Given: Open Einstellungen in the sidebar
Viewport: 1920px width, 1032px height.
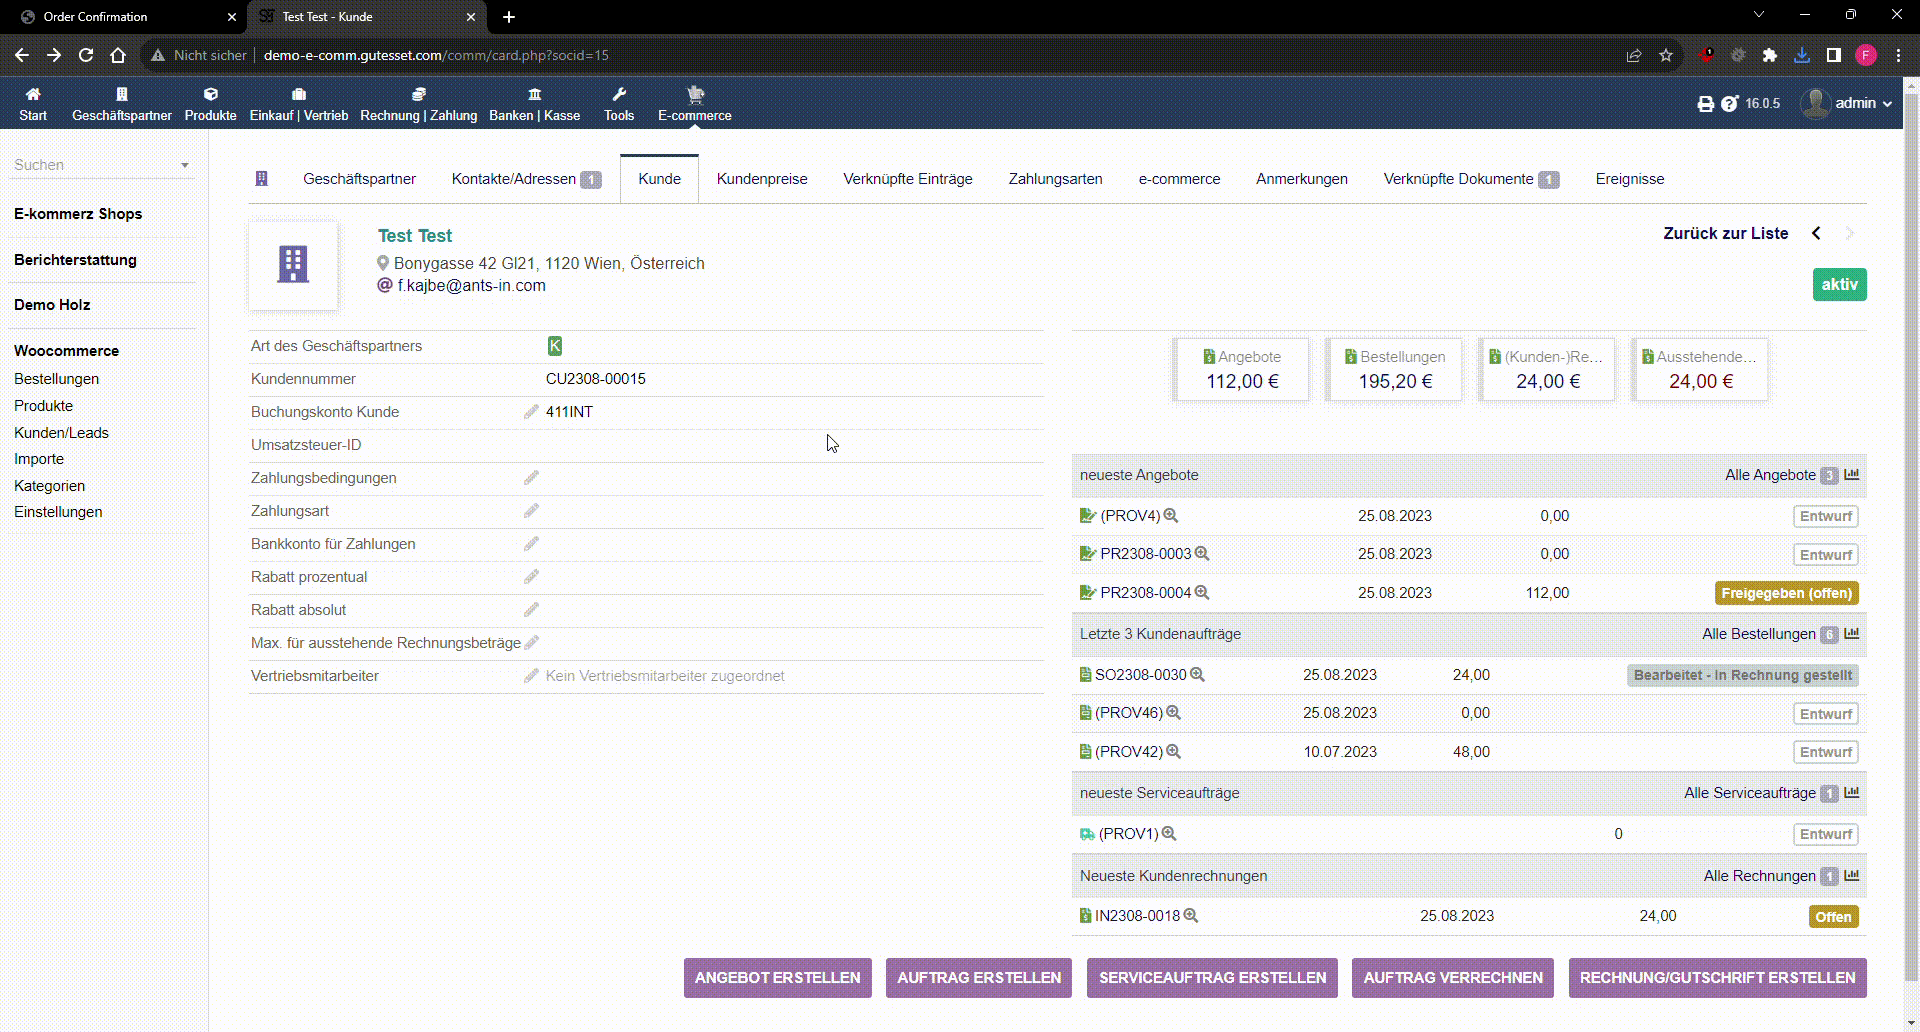Looking at the screenshot, I should pos(58,512).
